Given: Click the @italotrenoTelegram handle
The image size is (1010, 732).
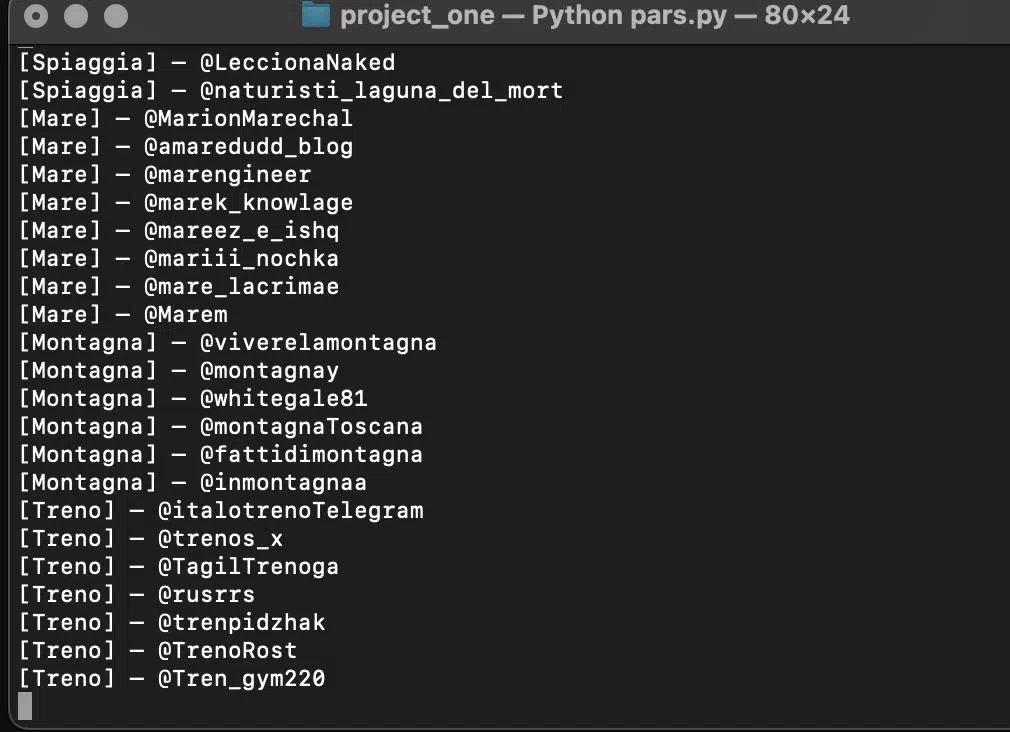Looking at the screenshot, I should click(x=291, y=511).
